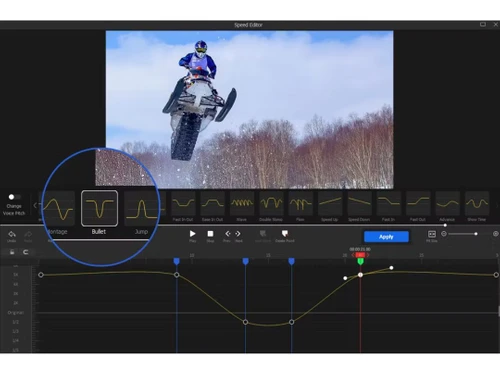Click the snowmobile video preview
Viewport: 500px width, 375px height.
(249, 110)
